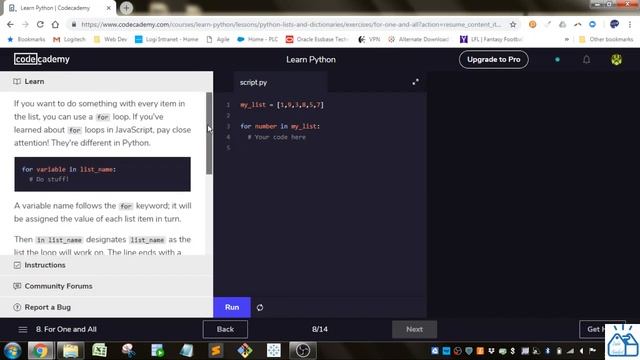Expand the Report a Bug section

pyautogui.click(x=106, y=307)
